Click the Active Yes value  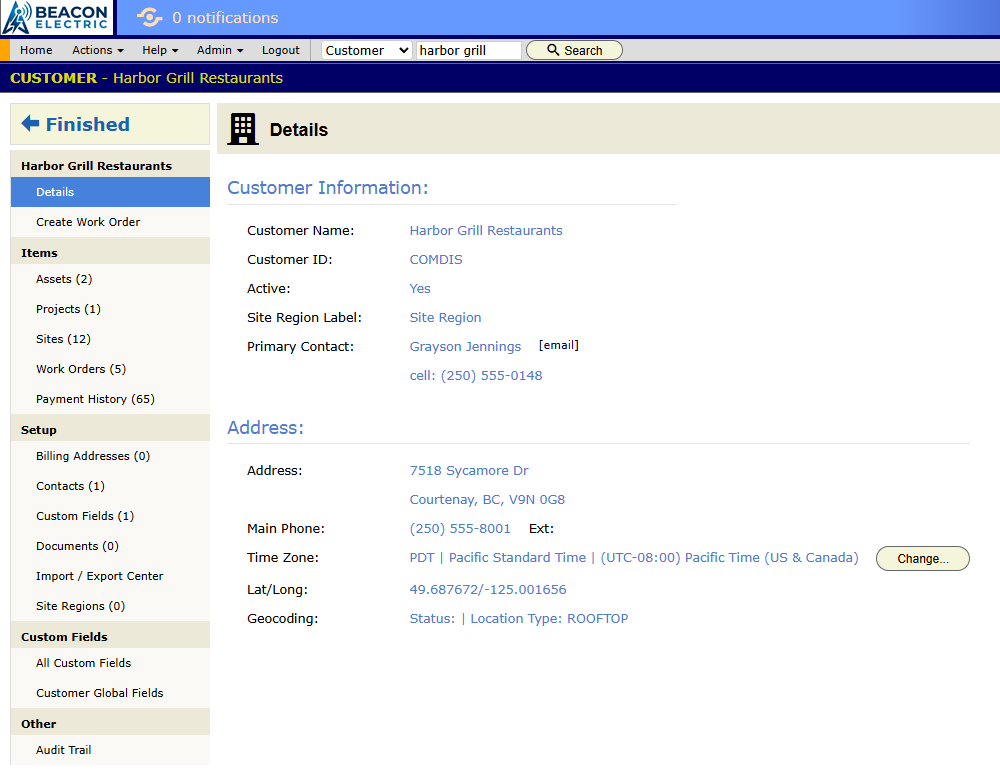click(420, 288)
